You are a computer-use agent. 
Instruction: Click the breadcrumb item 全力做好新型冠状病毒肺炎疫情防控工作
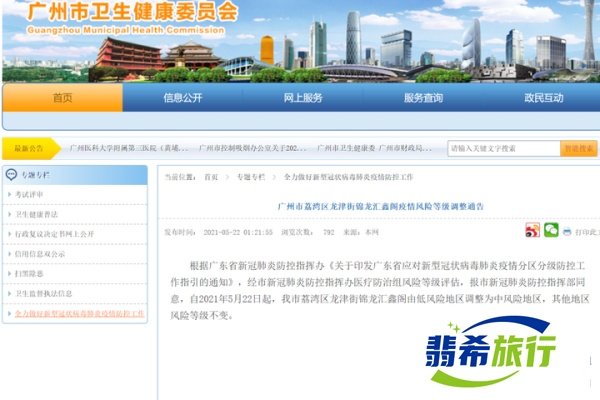click(348, 177)
